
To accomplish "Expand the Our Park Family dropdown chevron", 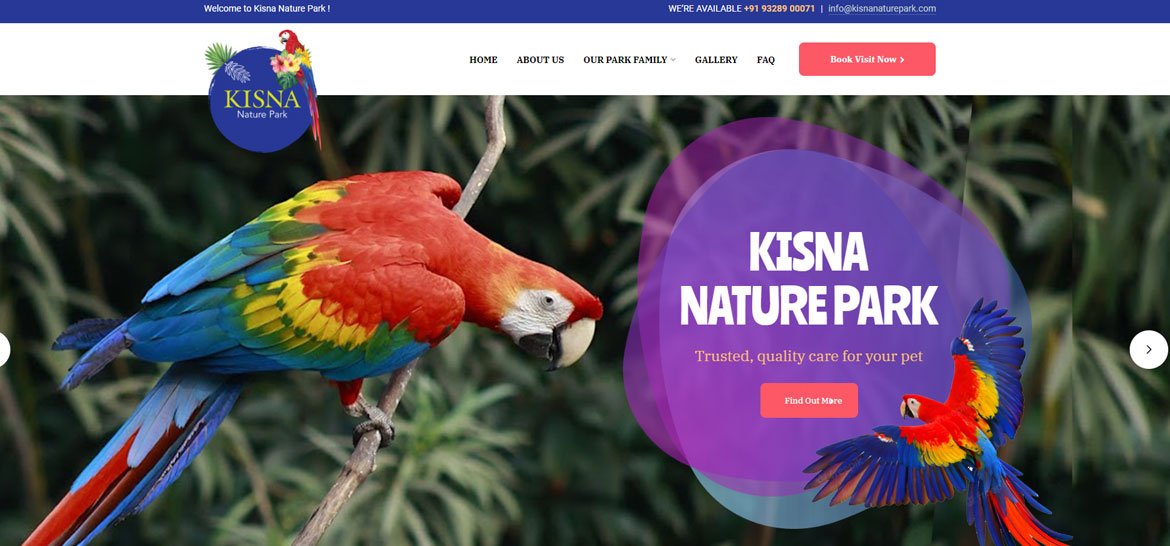I will click(x=673, y=60).
